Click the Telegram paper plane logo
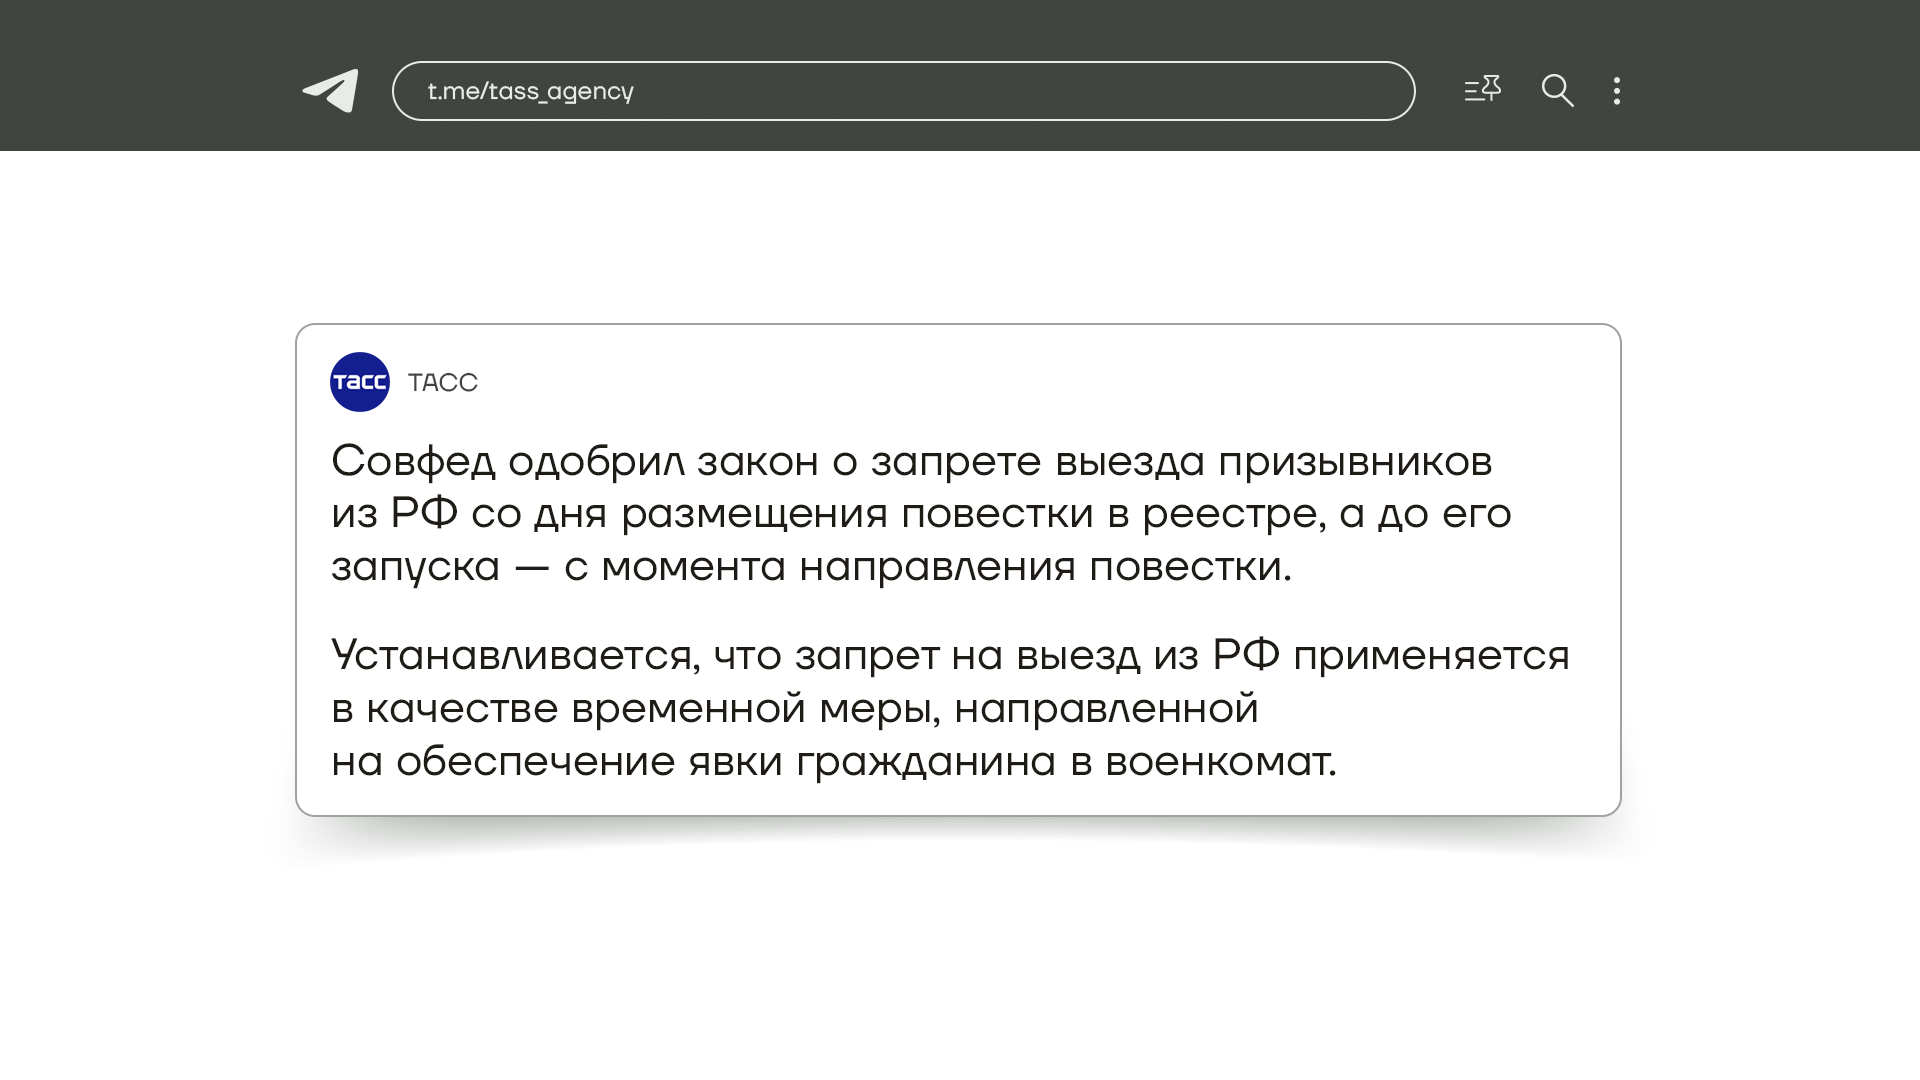Screen dimensions: 1920x1080 331,91
